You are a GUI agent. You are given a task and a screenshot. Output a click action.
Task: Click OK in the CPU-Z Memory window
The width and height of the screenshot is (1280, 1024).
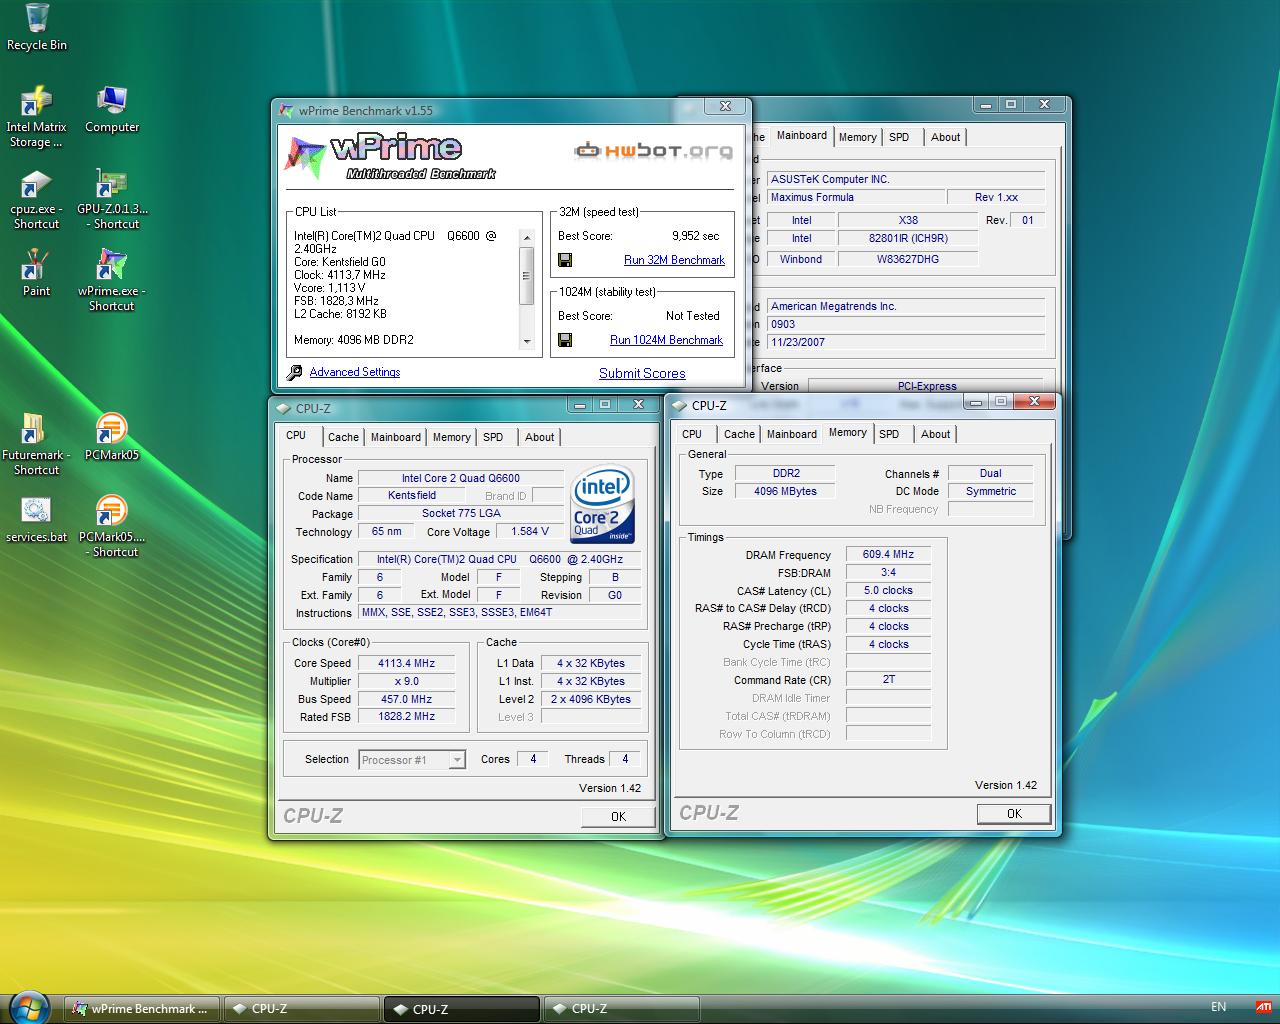coord(1014,813)
